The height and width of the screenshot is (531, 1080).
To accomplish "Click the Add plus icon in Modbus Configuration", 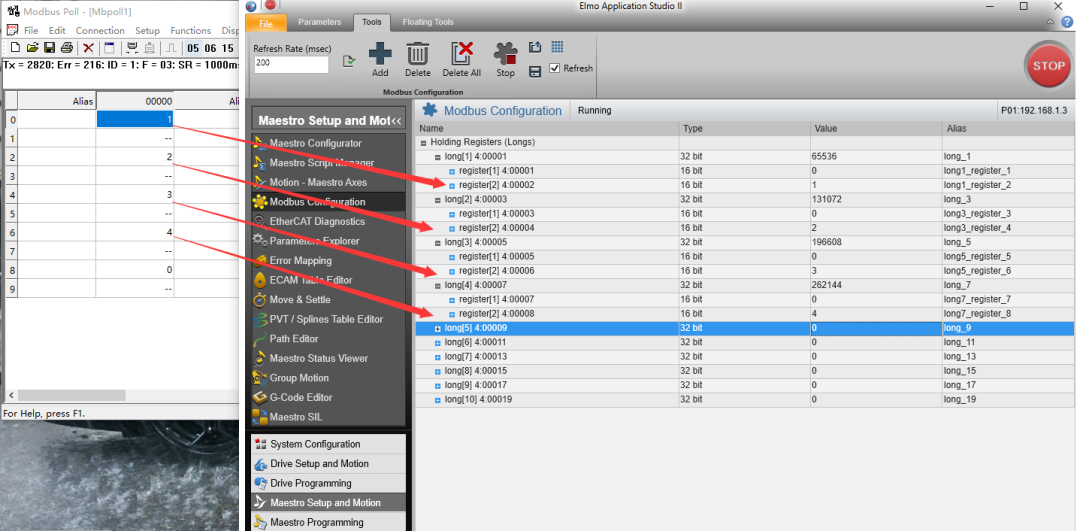I will (380, 54).
